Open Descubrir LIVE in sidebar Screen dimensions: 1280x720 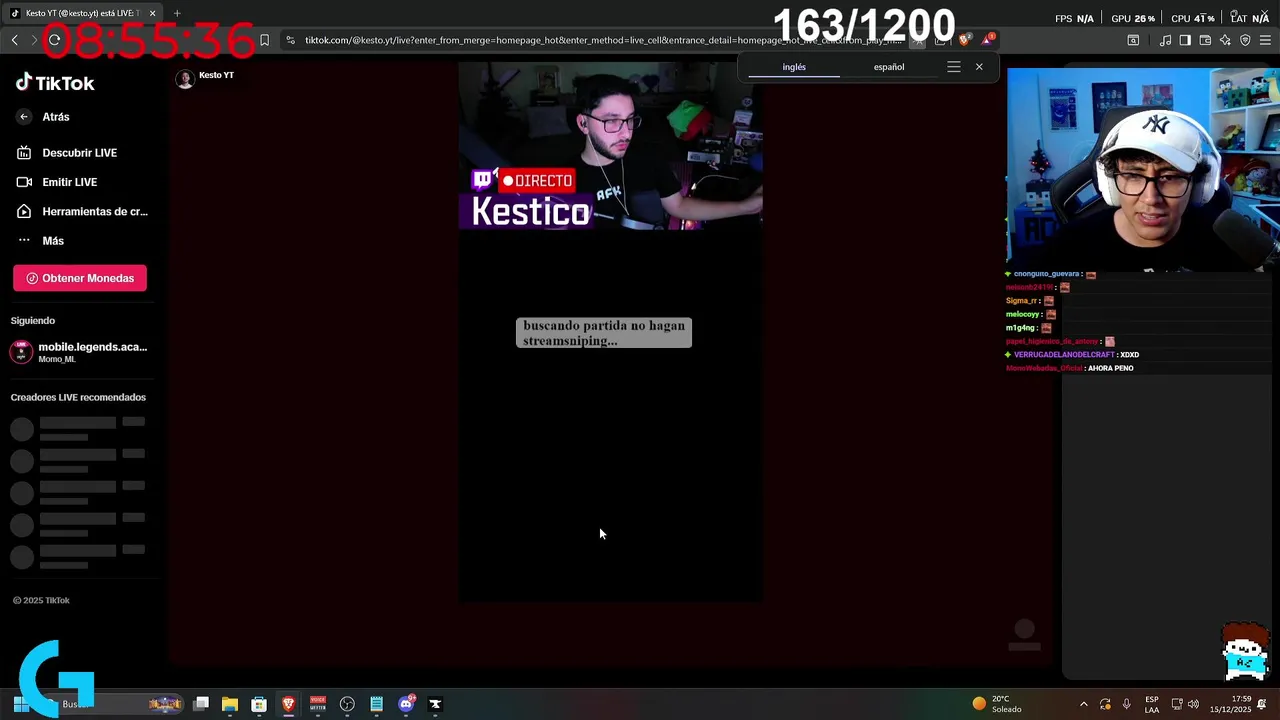[66, 153]
